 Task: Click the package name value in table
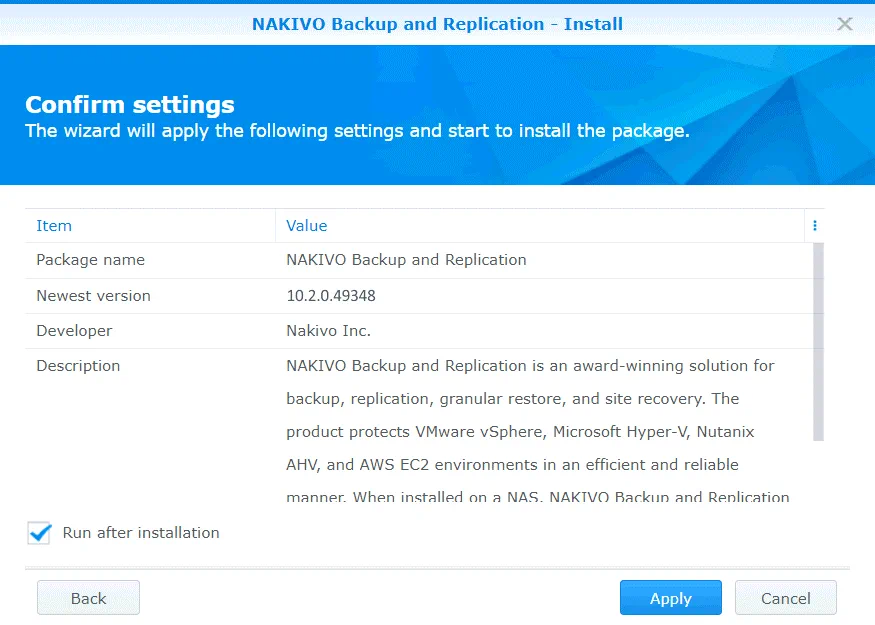tap(406, 260)
